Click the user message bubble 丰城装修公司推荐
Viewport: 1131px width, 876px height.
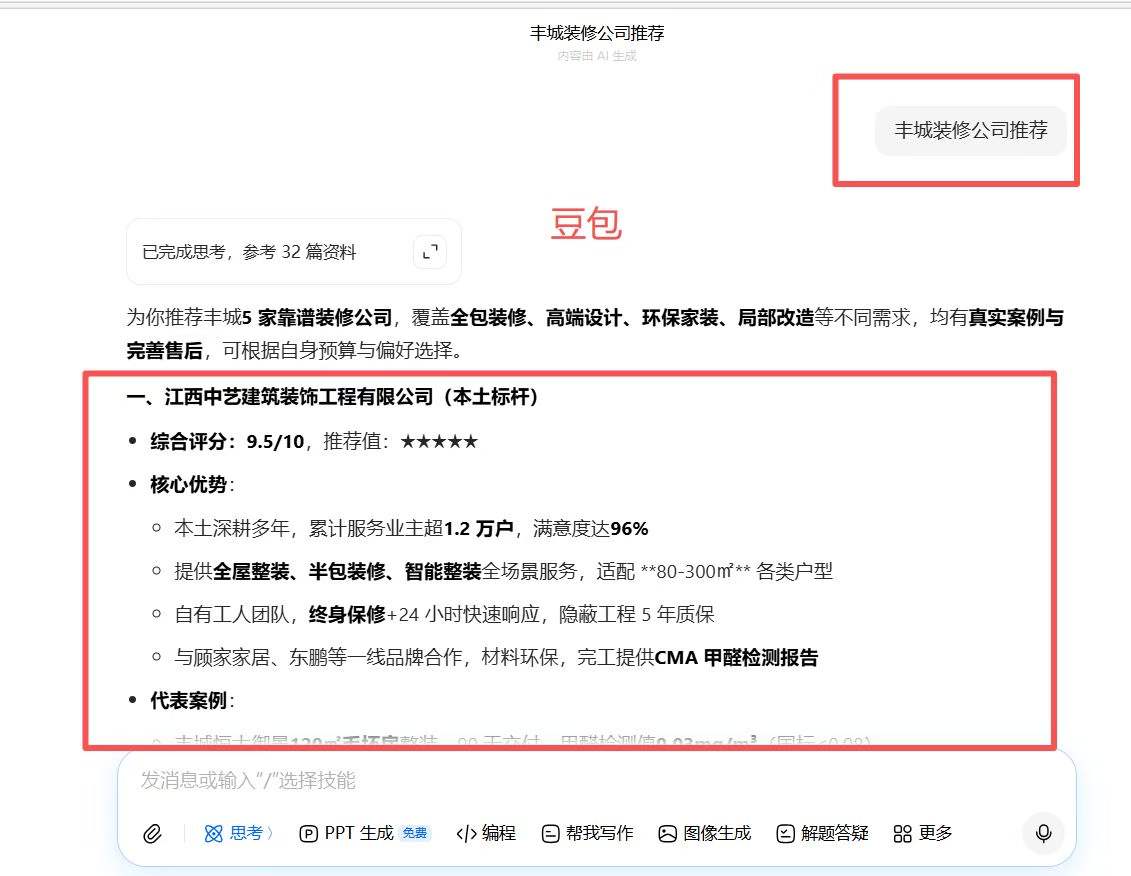coord(970,130)
